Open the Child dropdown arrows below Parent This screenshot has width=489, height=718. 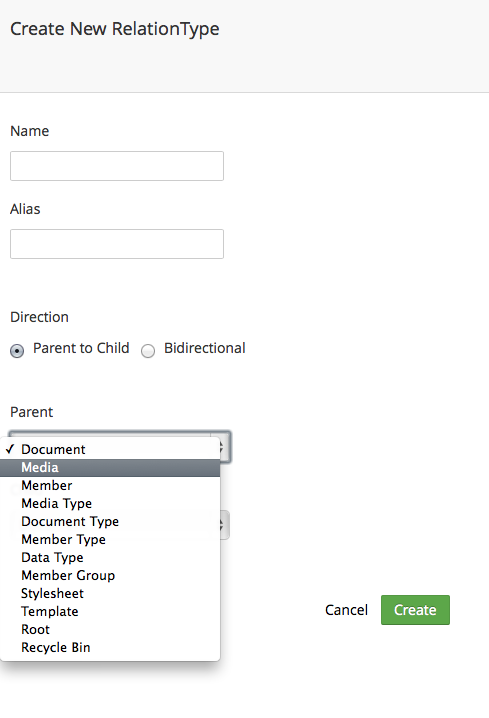(222, 525)
